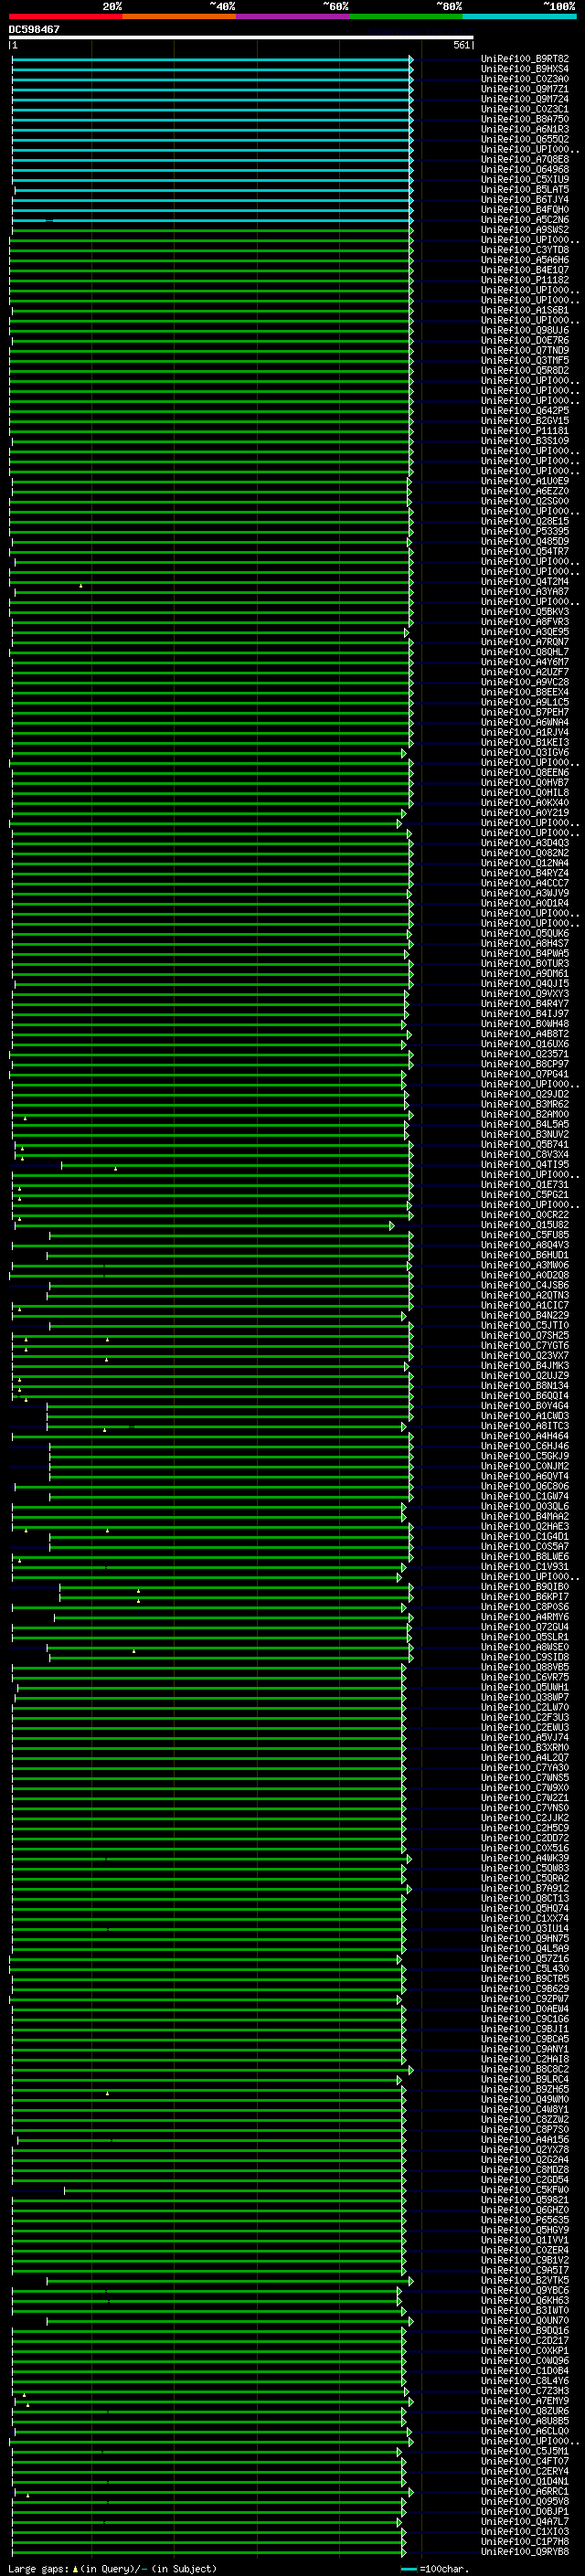The width and height of the screenshot is (585, 2576).
Task: Select the UniRef100_P11181 label
Action: (x=525, y=431)
